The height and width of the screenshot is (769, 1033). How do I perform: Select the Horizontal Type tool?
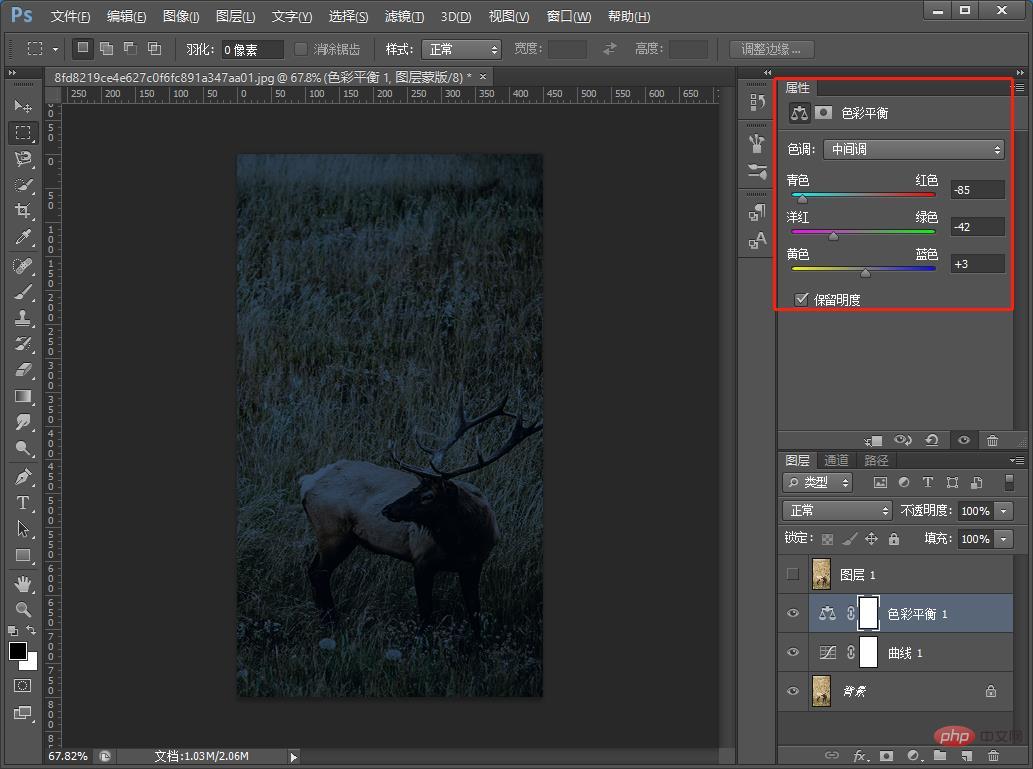23,503
